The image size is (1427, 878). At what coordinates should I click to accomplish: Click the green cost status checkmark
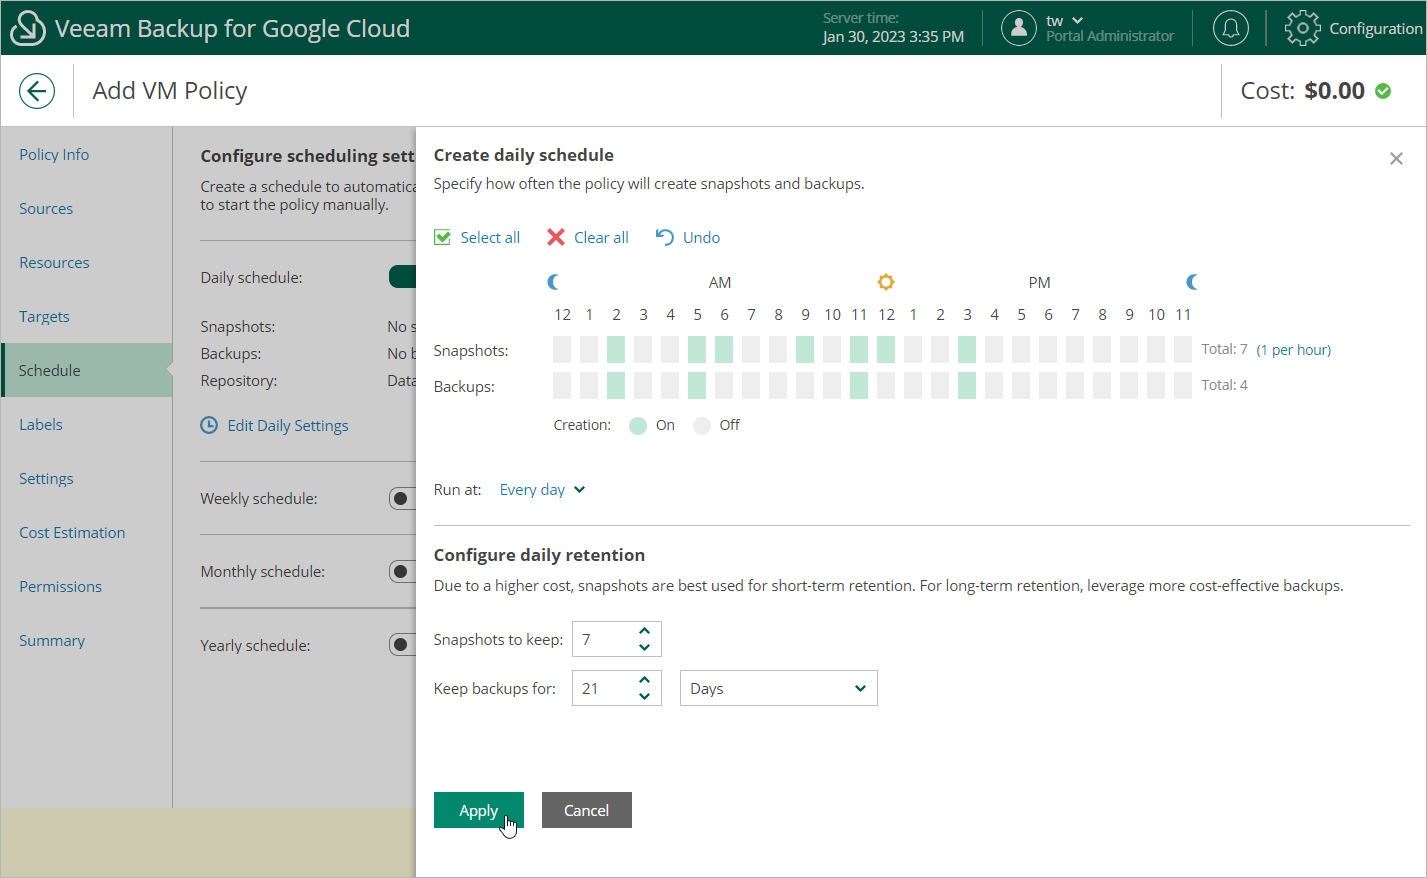(x=1383, y=91)
